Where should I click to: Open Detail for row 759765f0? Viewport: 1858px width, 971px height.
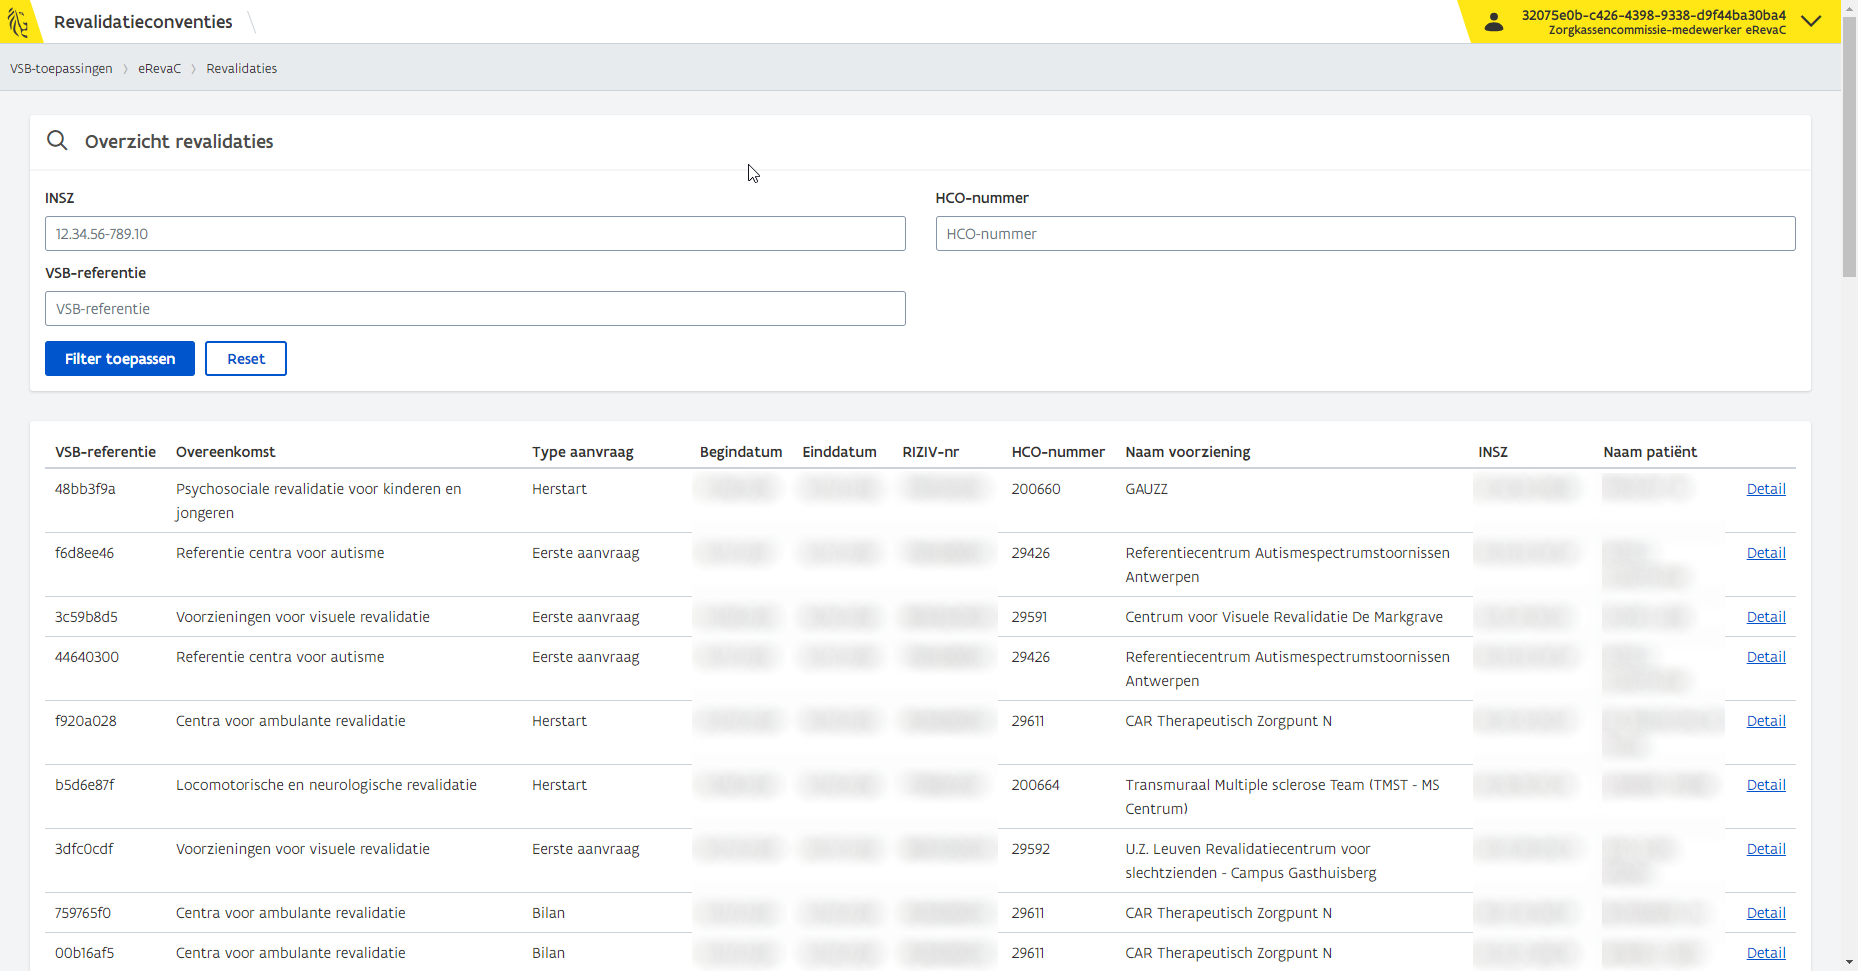(x=1766, y=913)
